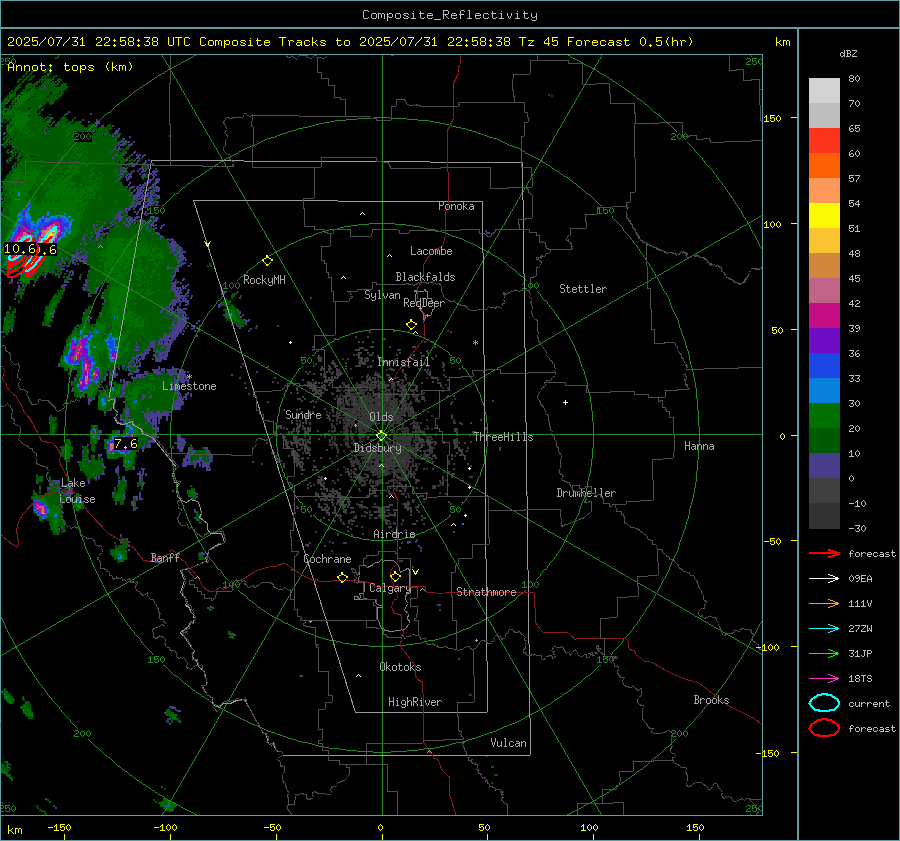Click the asterisk marker above Limestone
Viewport: 900px width, 841px height.
pyautogui.click(x=189, y=378)
